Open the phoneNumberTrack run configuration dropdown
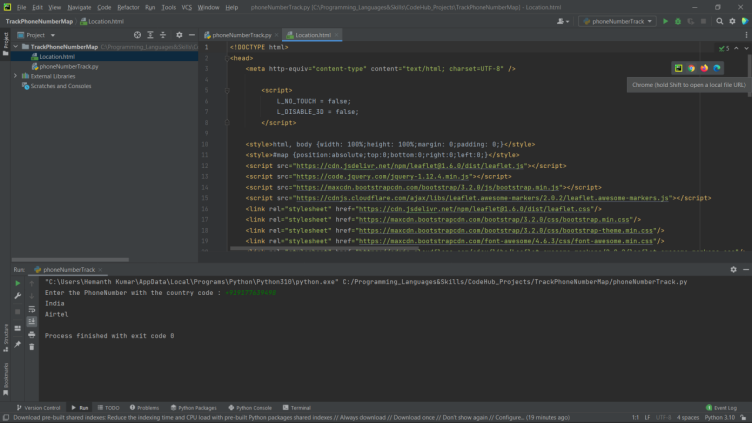Viewport: 753px width, 424px height. (x=617, y=21)
